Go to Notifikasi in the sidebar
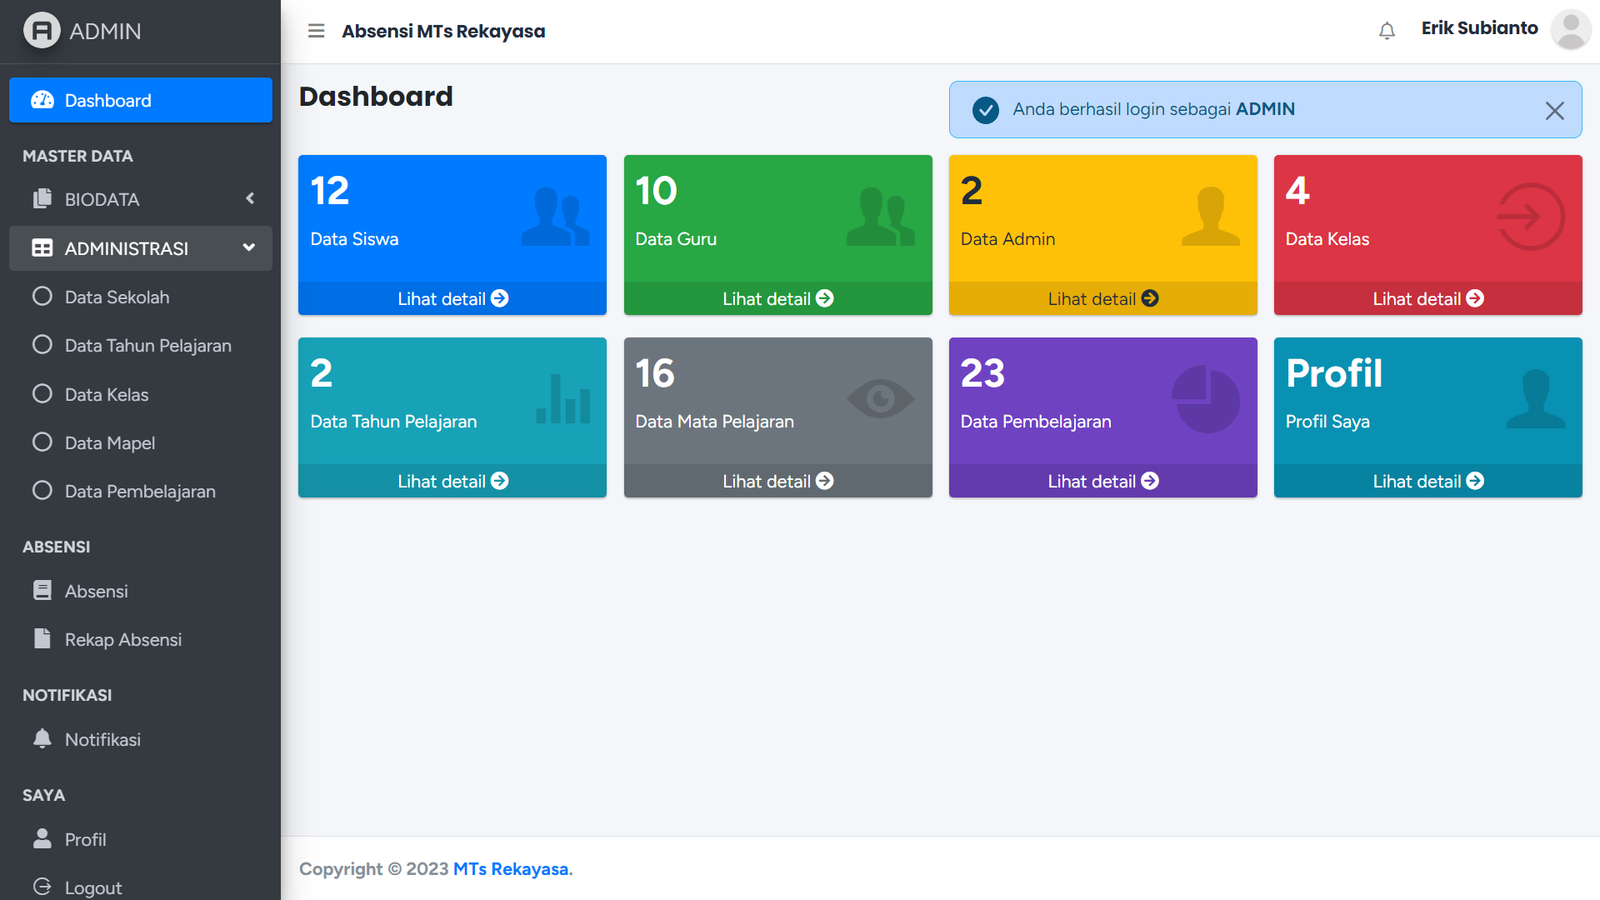 pyautogui.click(x=102, y=740)
